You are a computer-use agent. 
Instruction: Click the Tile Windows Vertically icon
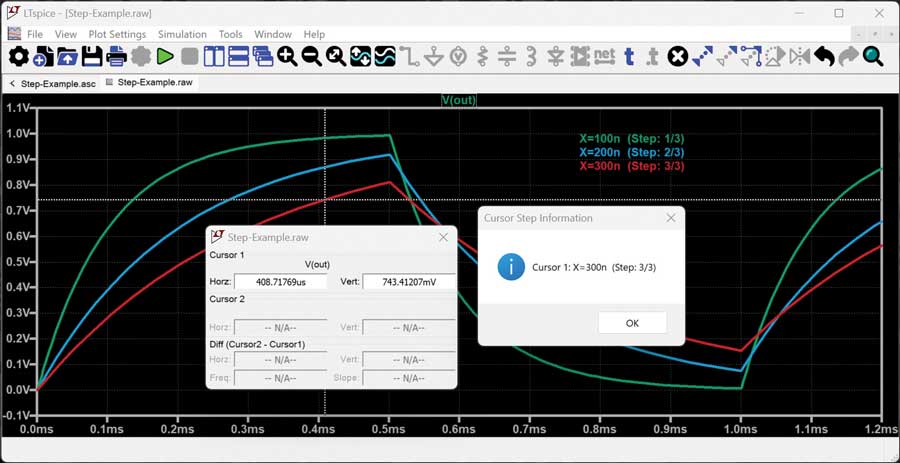click(214, 57)
